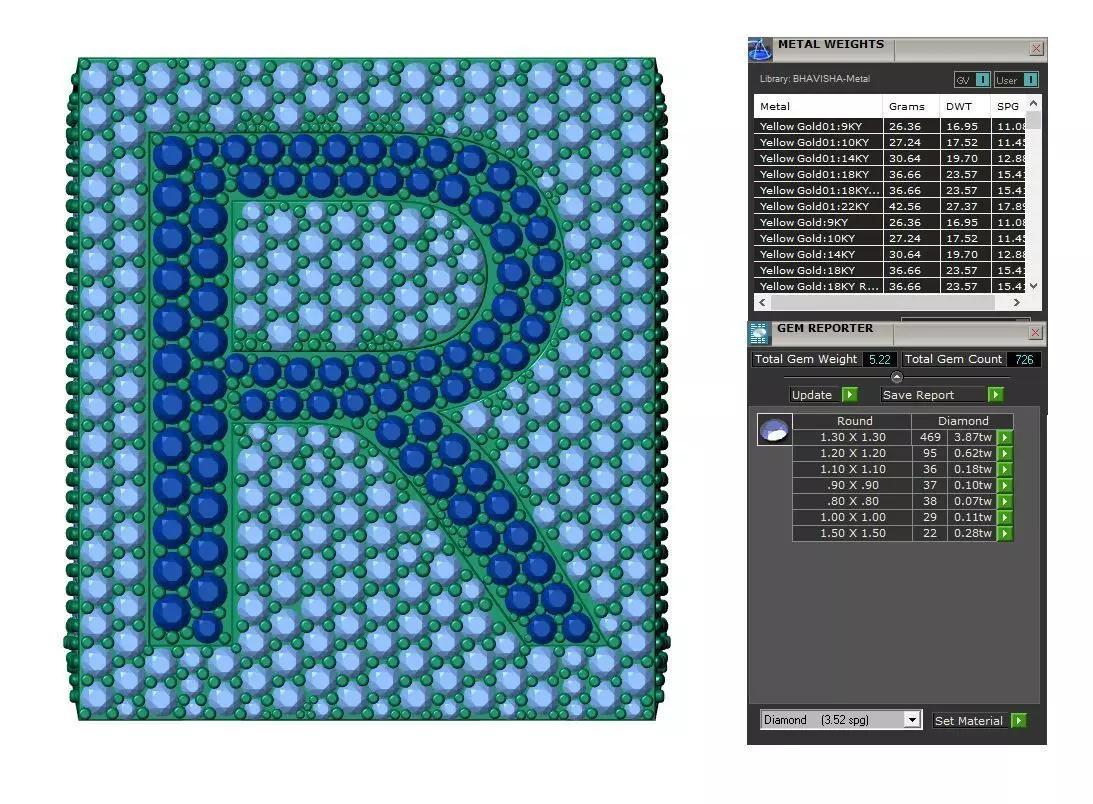Click the 0.62tw weight cell
The height and width of the screenshot is (804, 1093).
[x=972, y=453]
